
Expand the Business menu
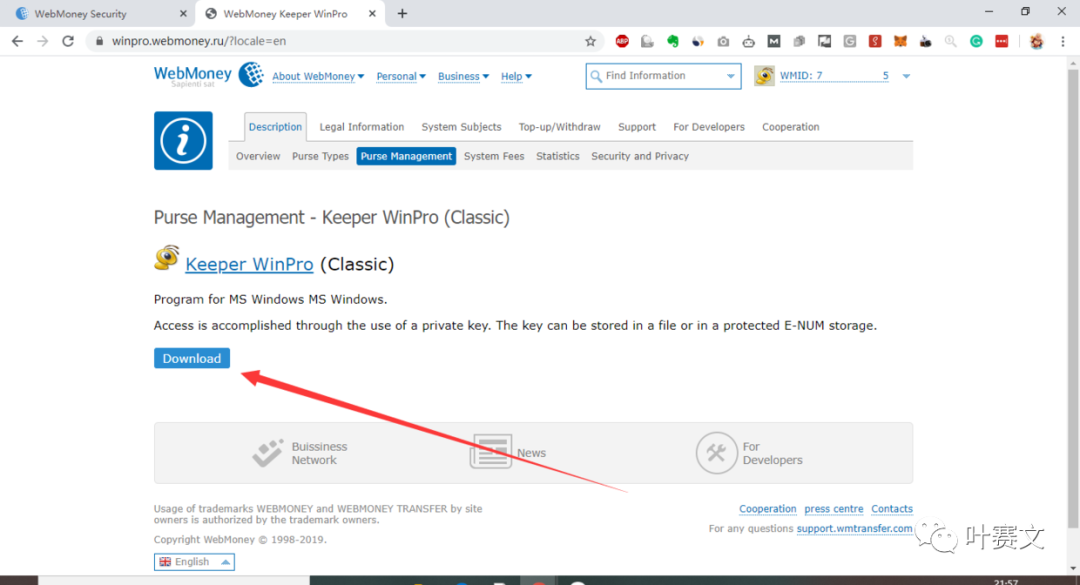tap(464, 76)
